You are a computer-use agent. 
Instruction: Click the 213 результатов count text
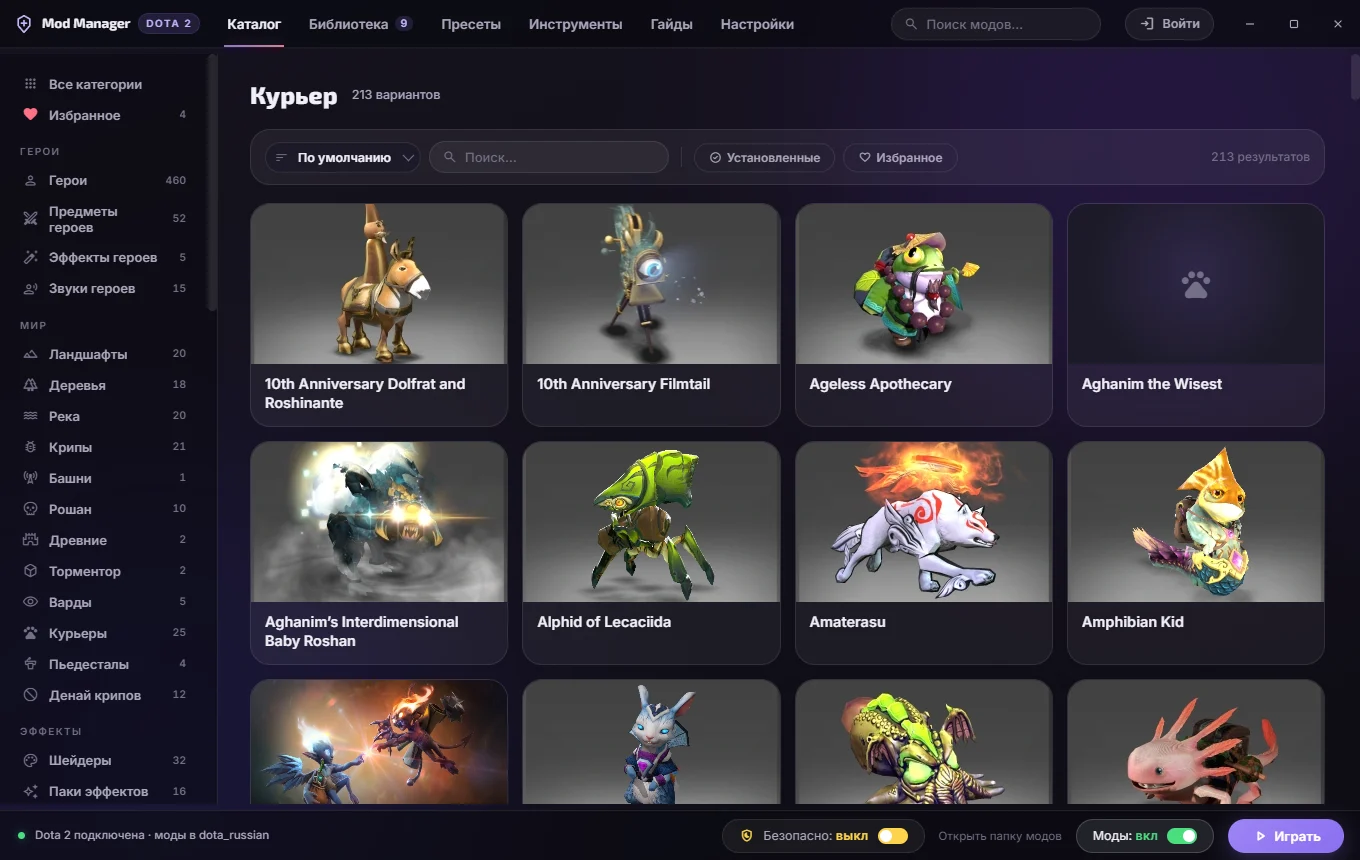pos(1260,158)
